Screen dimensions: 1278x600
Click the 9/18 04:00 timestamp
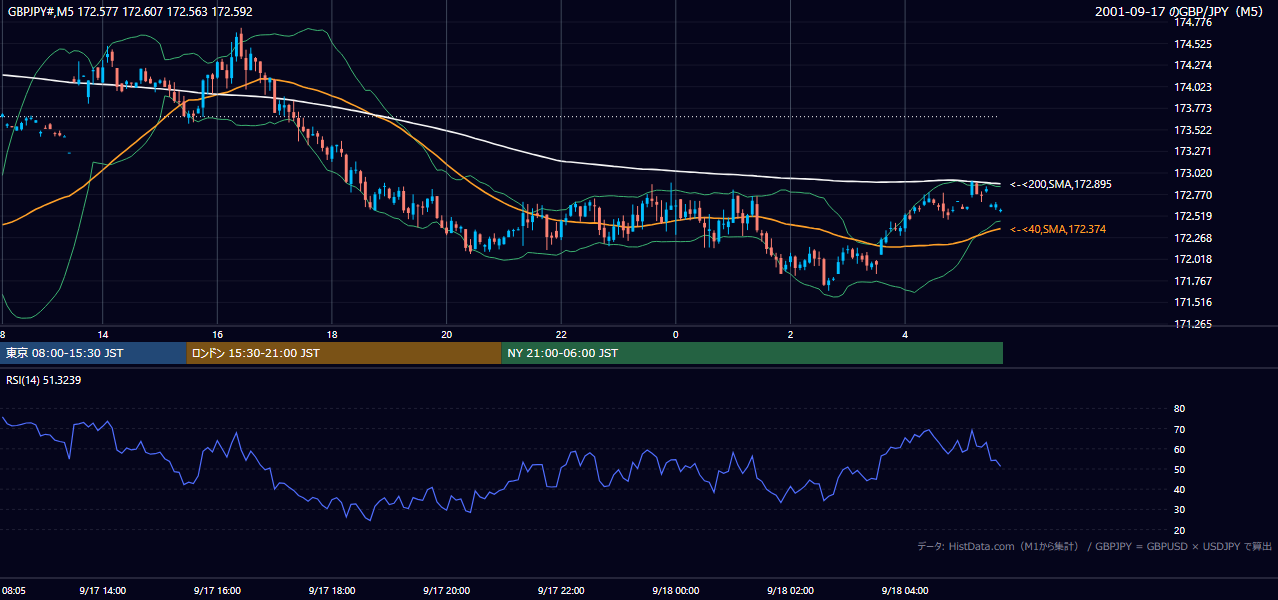tap(905, 591)
